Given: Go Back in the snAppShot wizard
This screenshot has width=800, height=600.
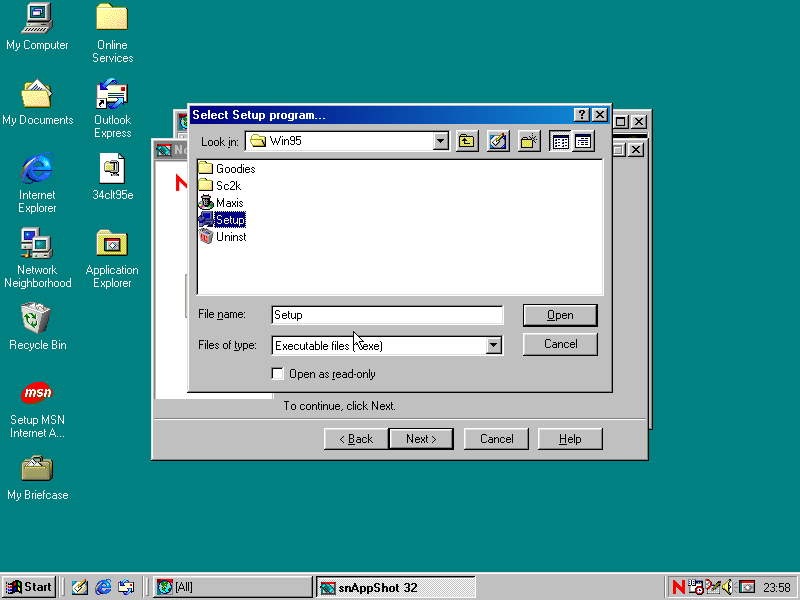Looking at the screenshot, I should pyautogui.click(x=356, y=439).
